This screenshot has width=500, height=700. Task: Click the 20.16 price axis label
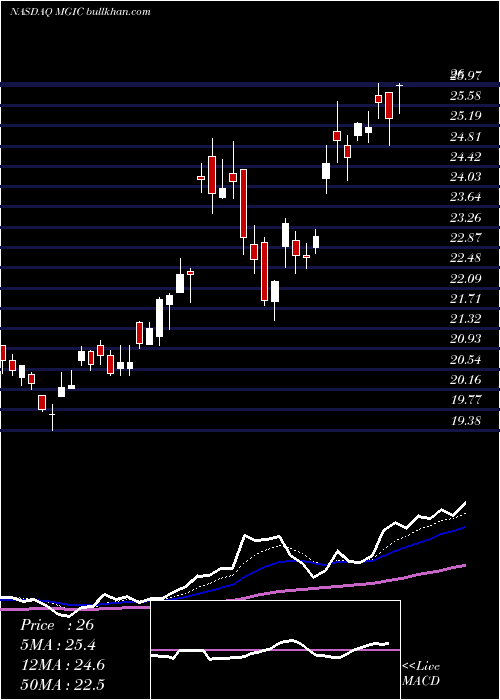pyautogui.click(x=466, y=380)
